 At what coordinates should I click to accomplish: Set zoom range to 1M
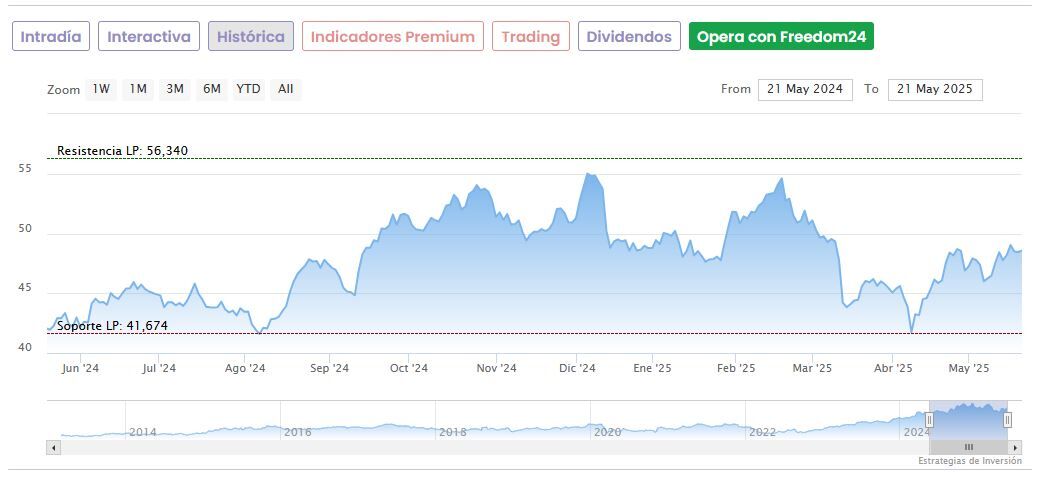[138, 89]
